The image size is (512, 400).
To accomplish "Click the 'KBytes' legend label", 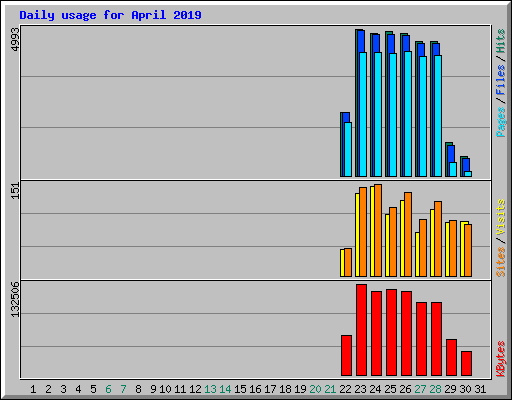I will click(x=501, y=359).
